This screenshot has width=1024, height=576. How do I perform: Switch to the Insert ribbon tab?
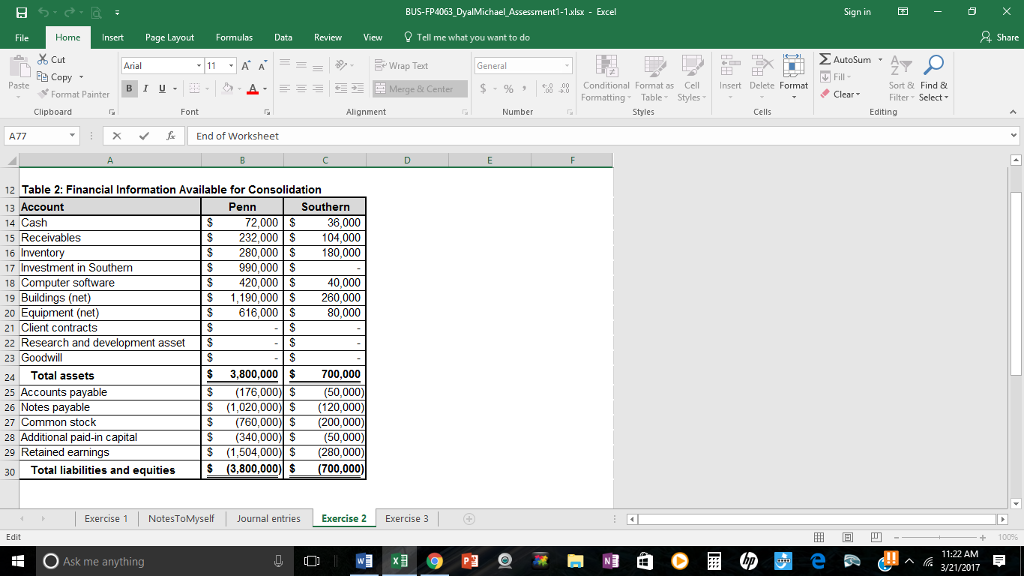(x=112, y=37)
